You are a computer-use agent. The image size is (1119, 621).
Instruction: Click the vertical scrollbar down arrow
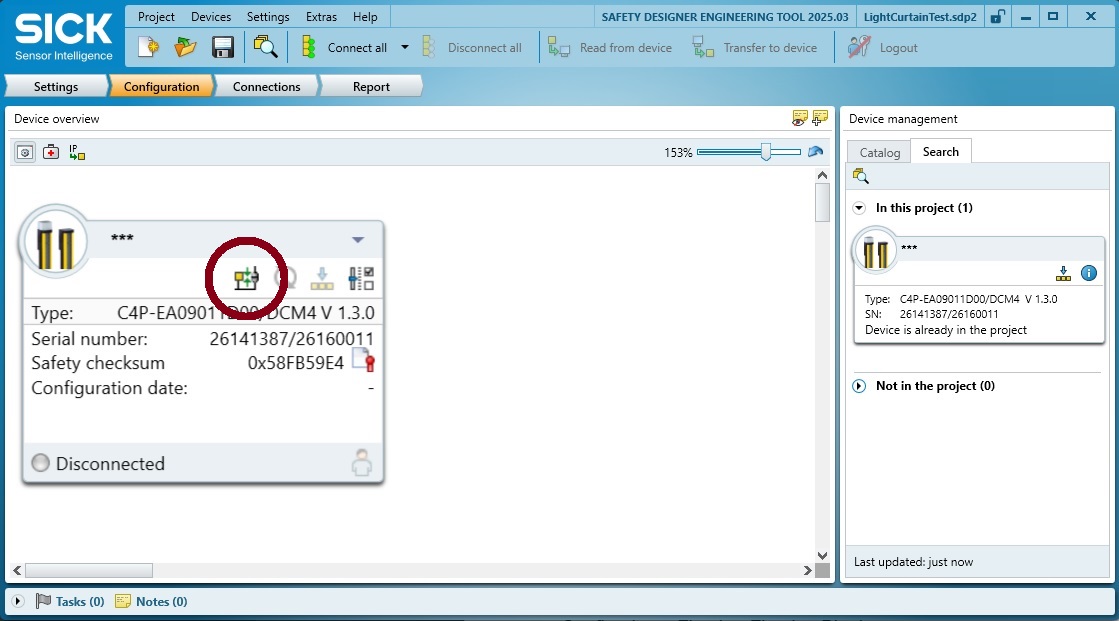(x=822, y=555)
